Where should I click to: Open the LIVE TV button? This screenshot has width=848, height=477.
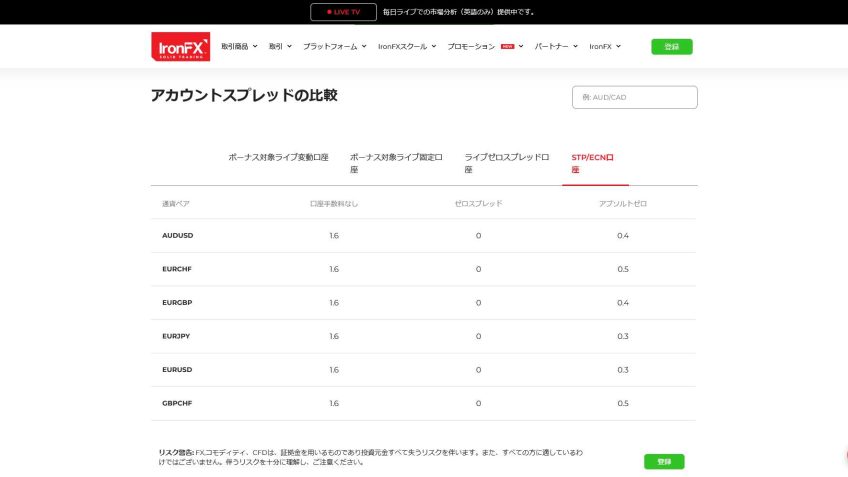[343, 12]
